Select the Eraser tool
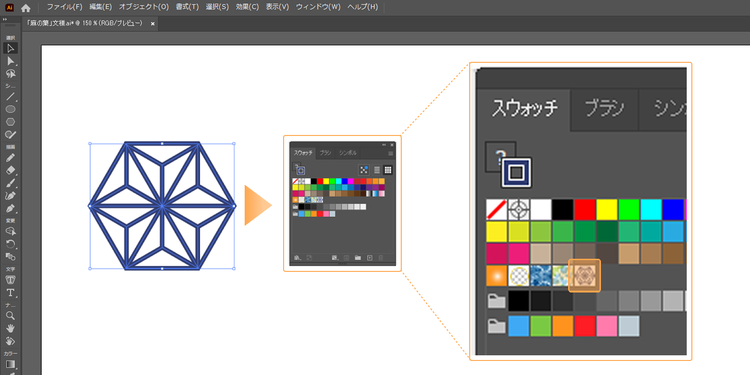This screenshot has width=750, height=375. coord(11,171)
